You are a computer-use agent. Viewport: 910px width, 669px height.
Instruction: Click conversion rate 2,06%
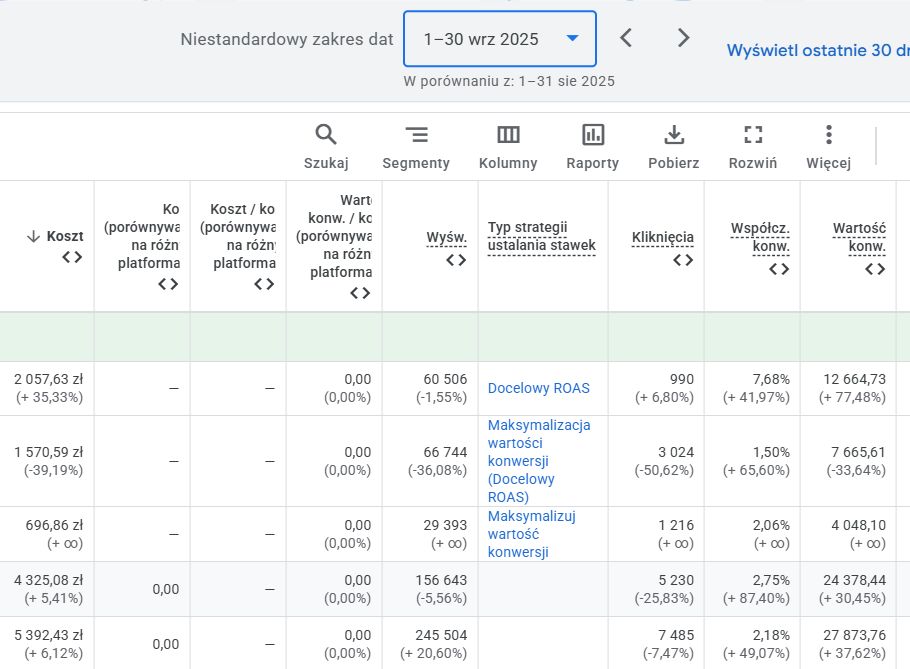(771, 526)
